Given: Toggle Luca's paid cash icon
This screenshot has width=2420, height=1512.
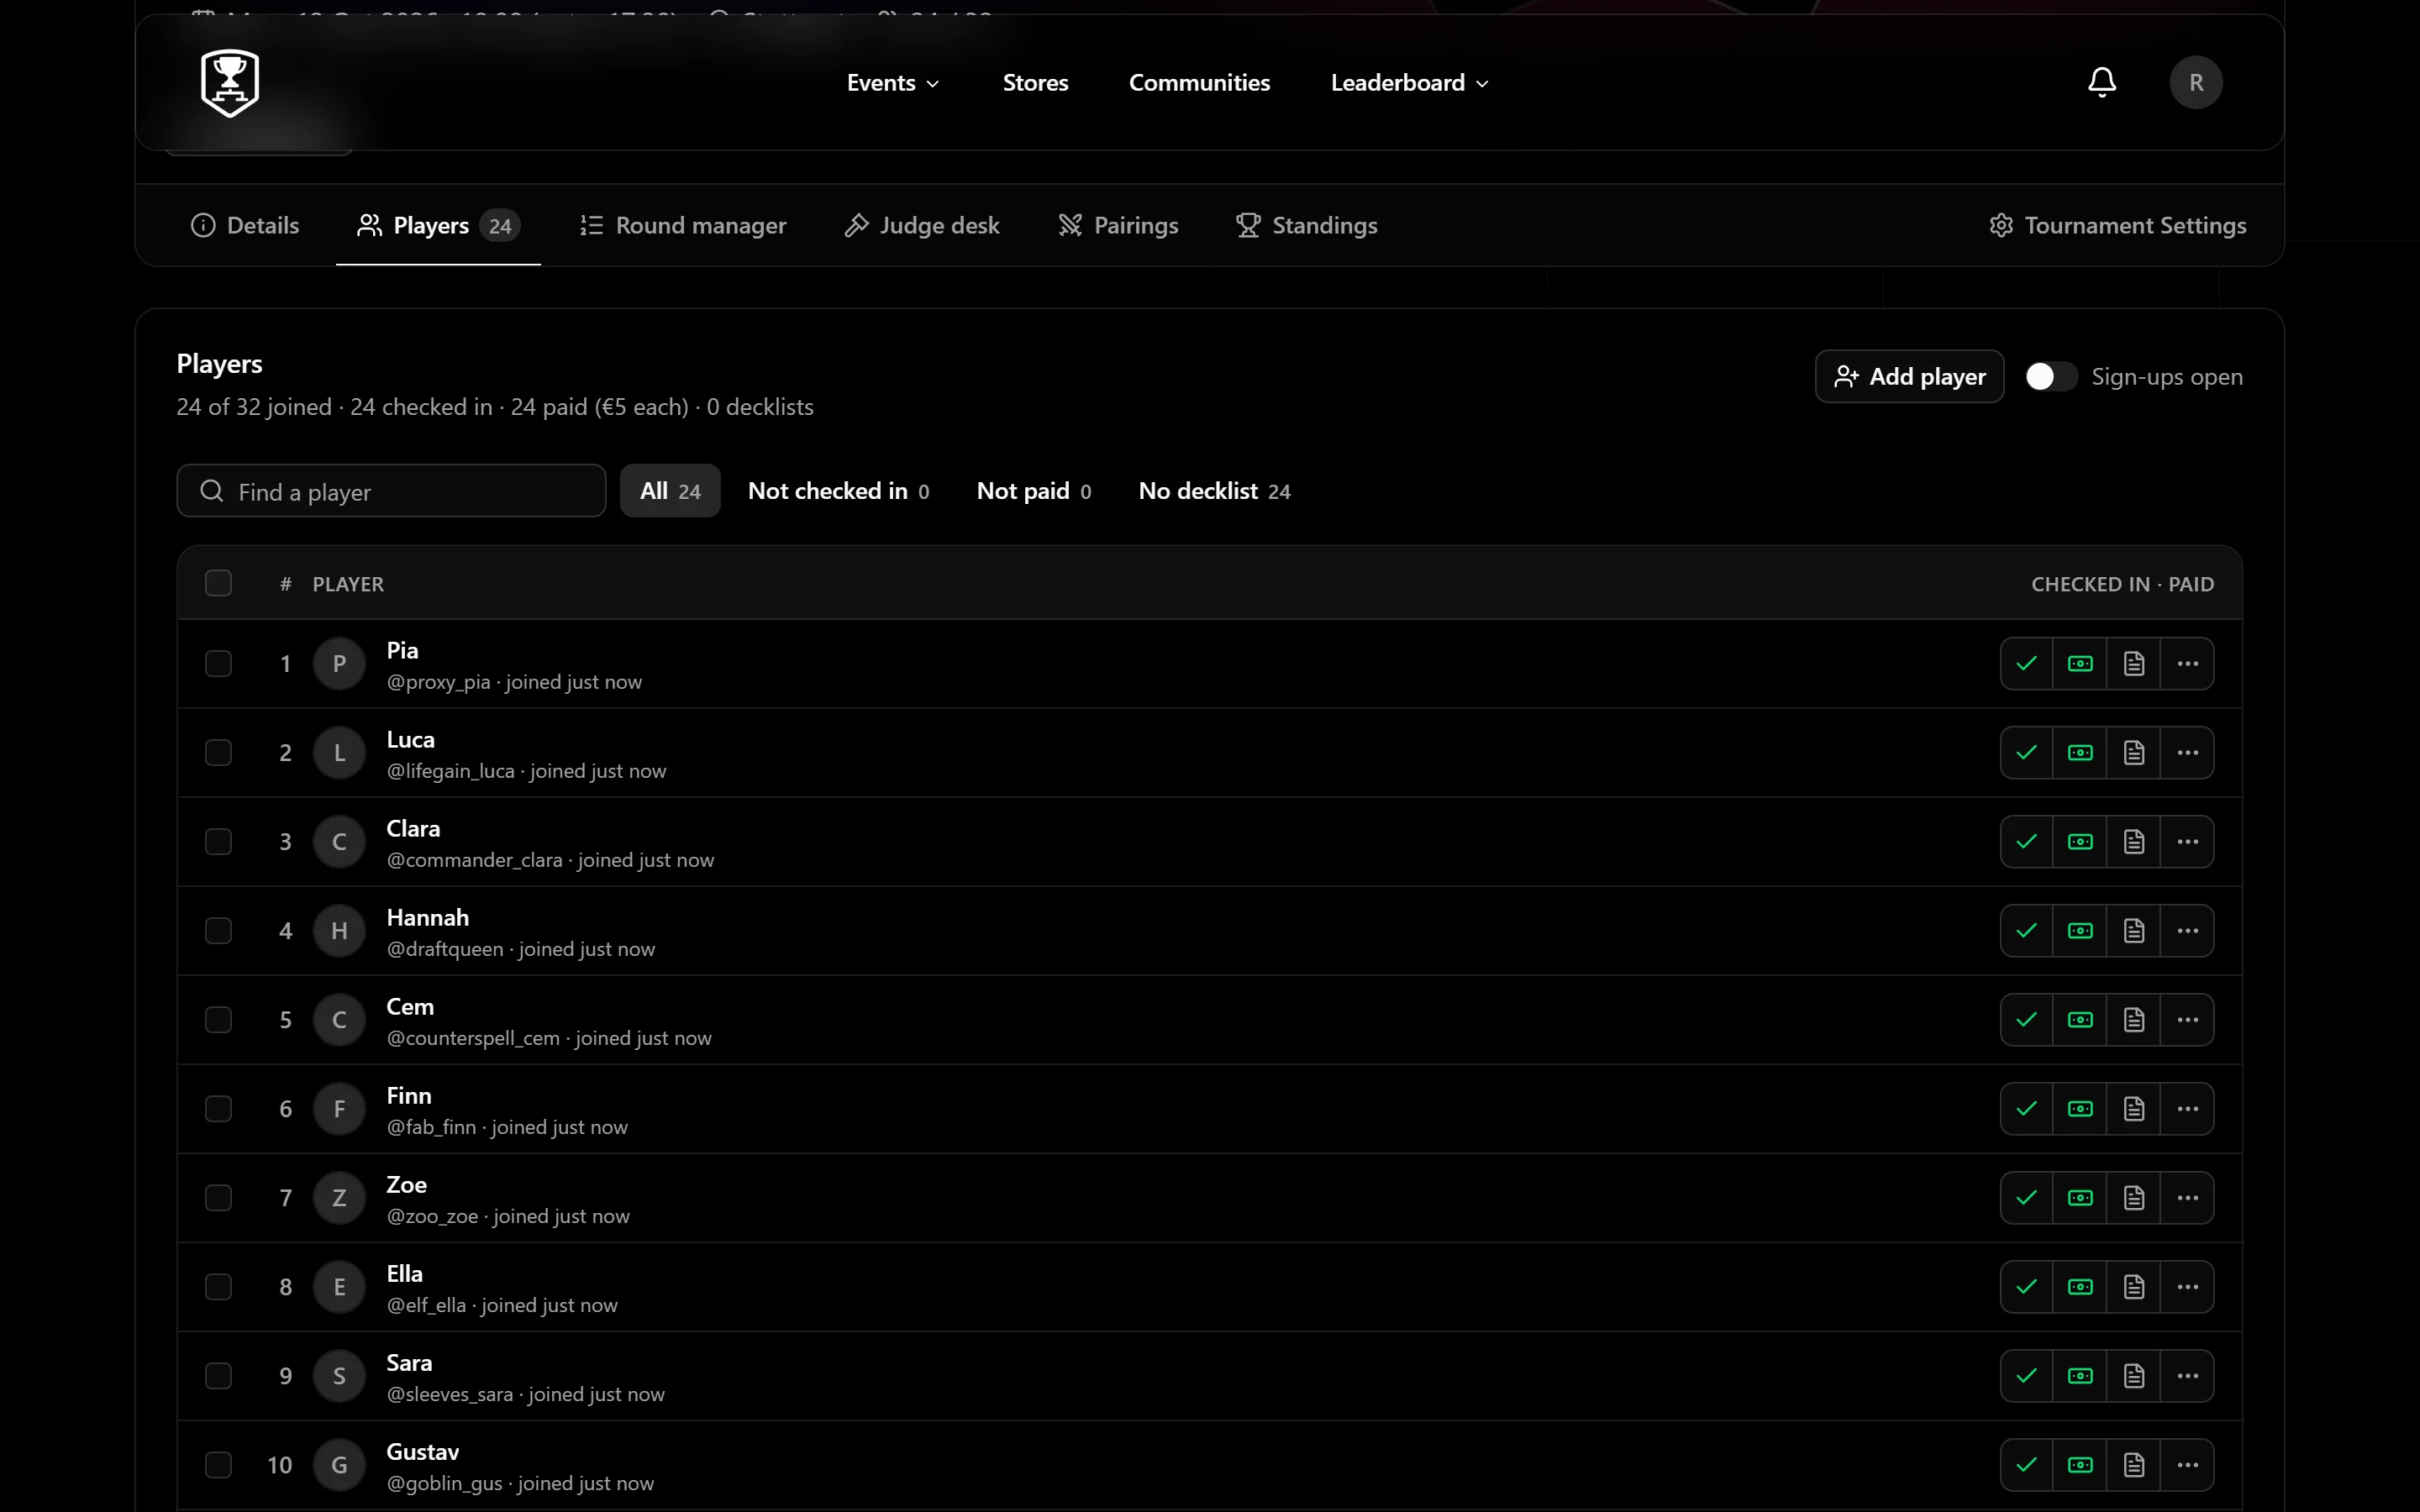Looking at the screenshot, I should pos(2080,753).
